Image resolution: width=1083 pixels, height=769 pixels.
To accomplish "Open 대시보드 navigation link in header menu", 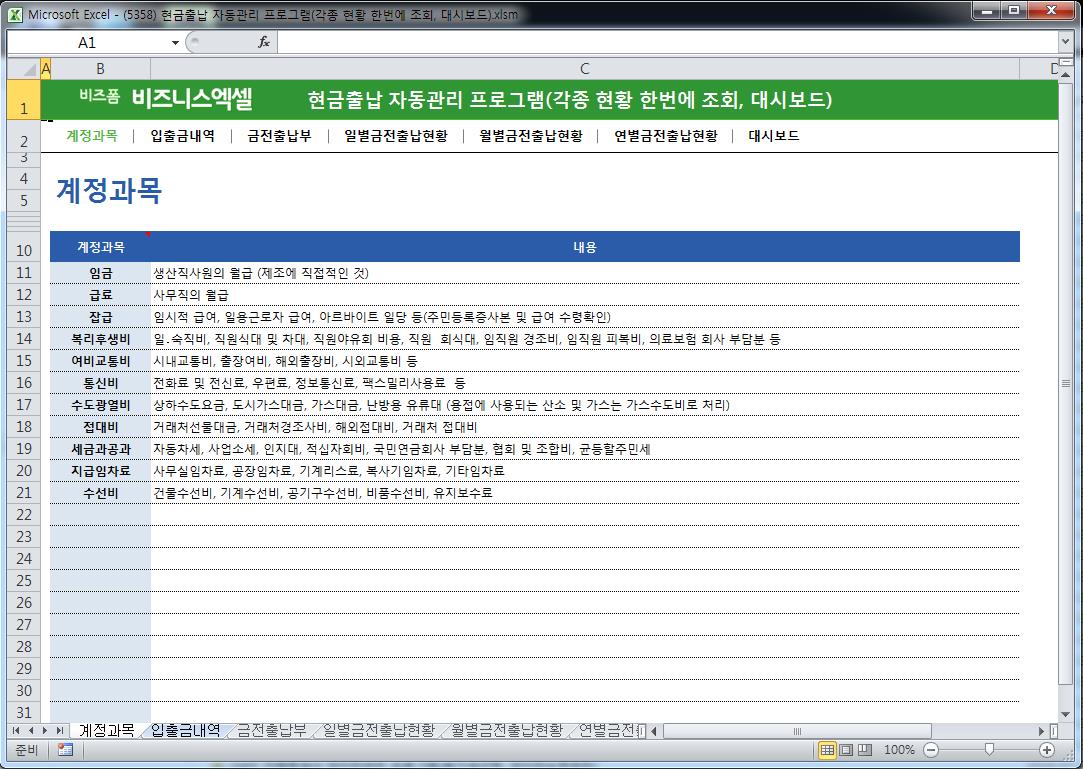I will click(774, 135).
